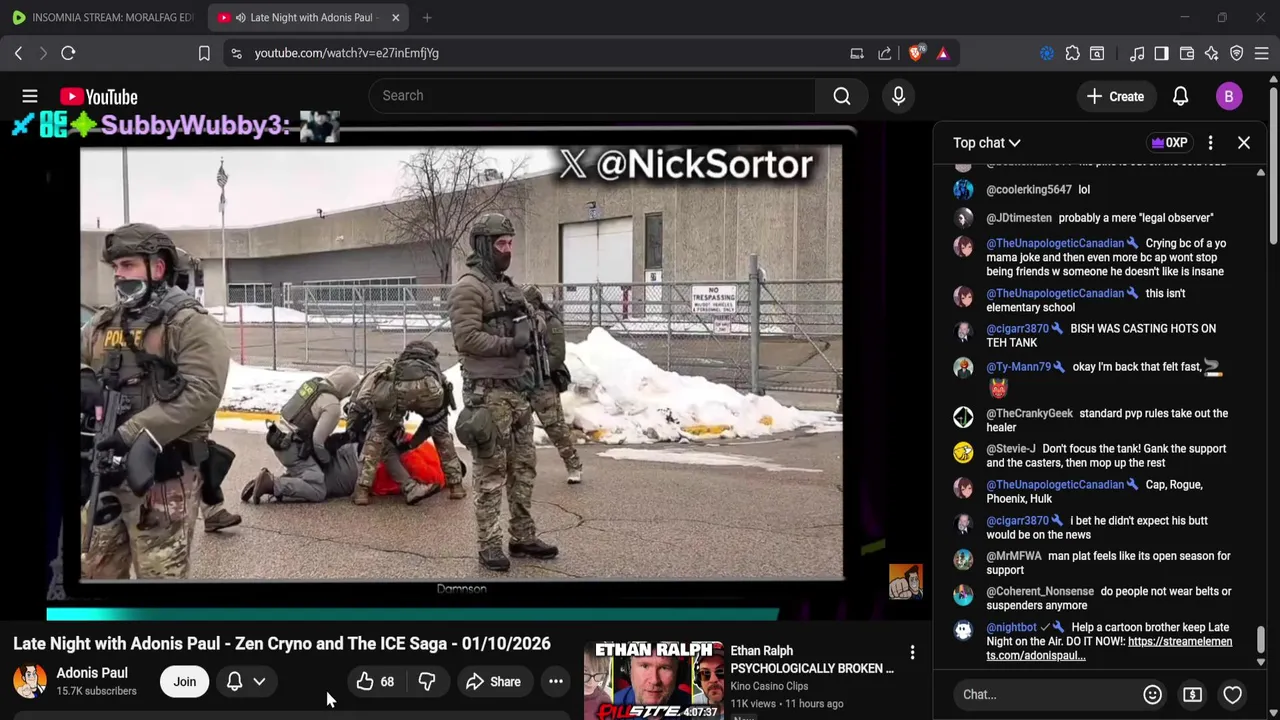Click the teal progress bar under video
This screenshot has width=1280, height=720.
click(x=412, y=614)
